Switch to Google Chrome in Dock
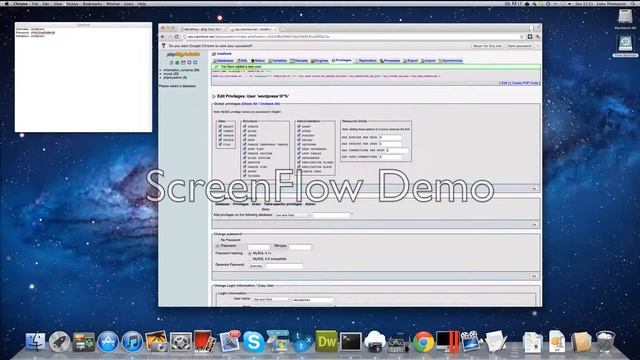 [423, 341]
